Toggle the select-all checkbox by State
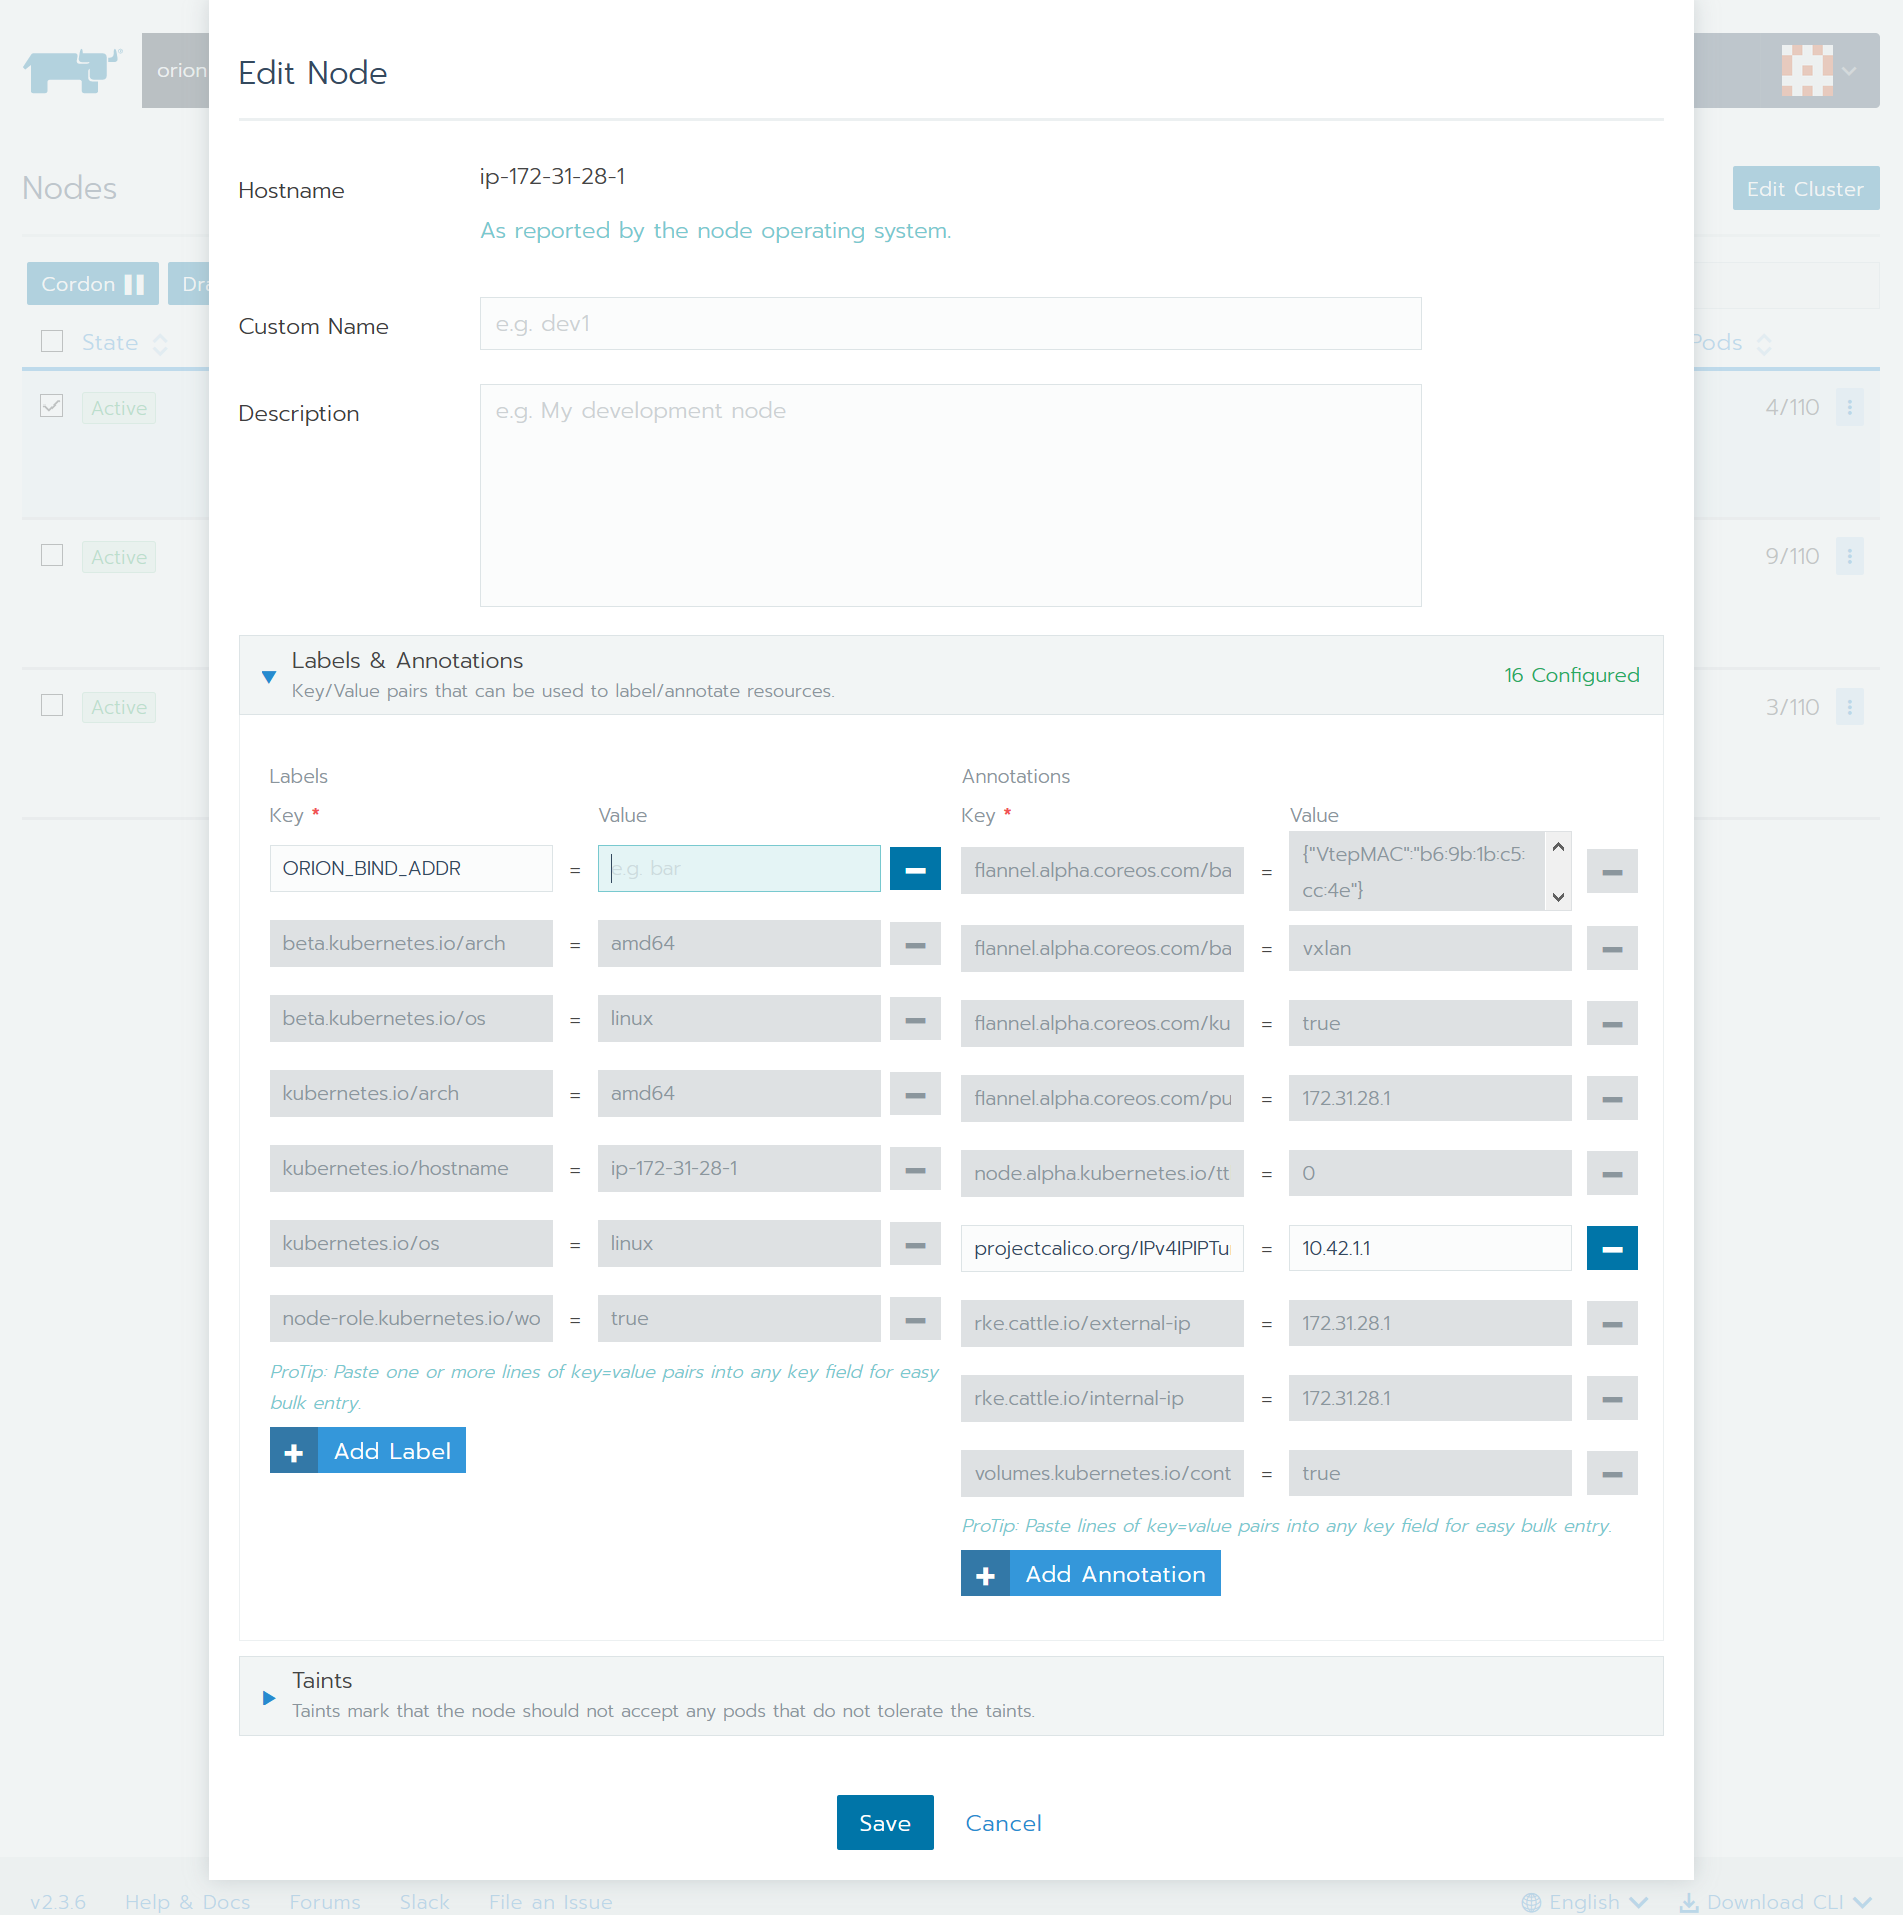1903x1915 pixels. click(x=52, y=342)
